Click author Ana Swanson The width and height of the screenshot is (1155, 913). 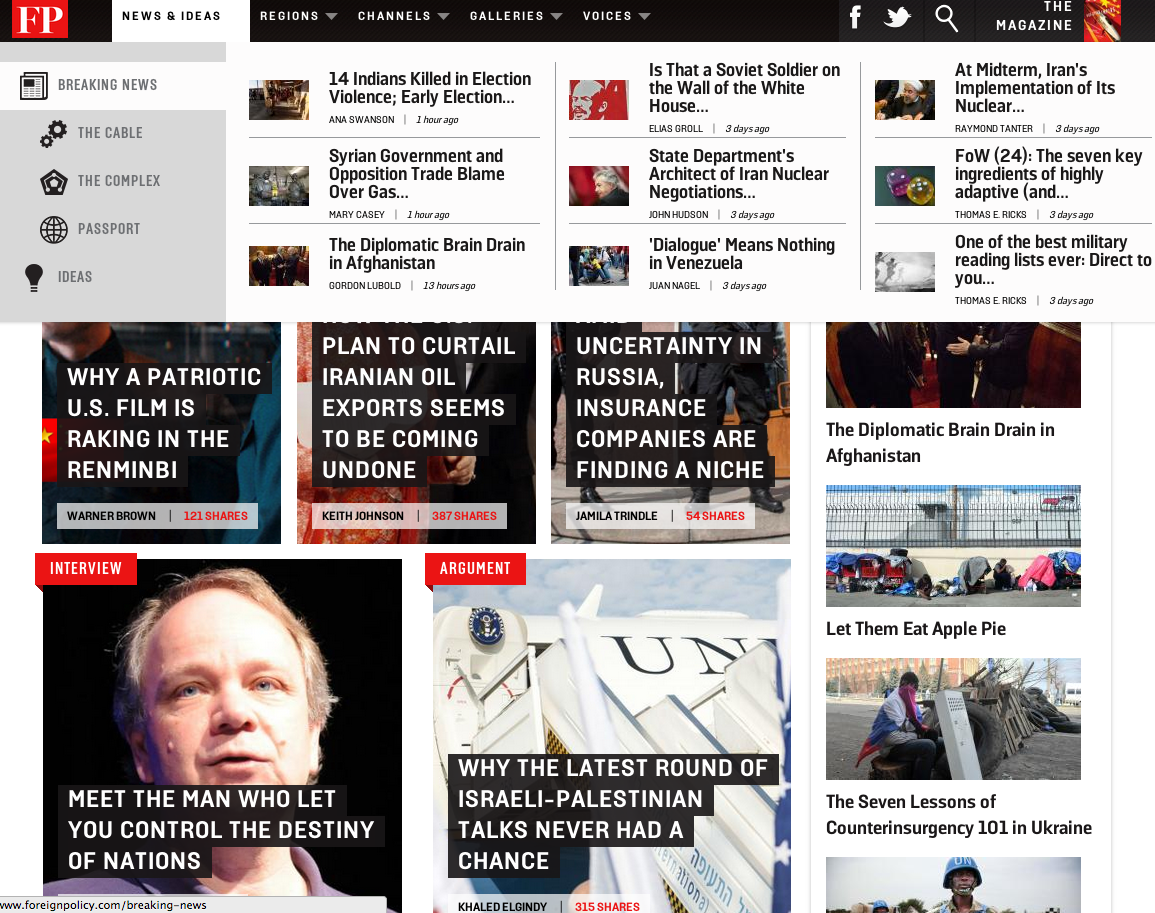362,119
